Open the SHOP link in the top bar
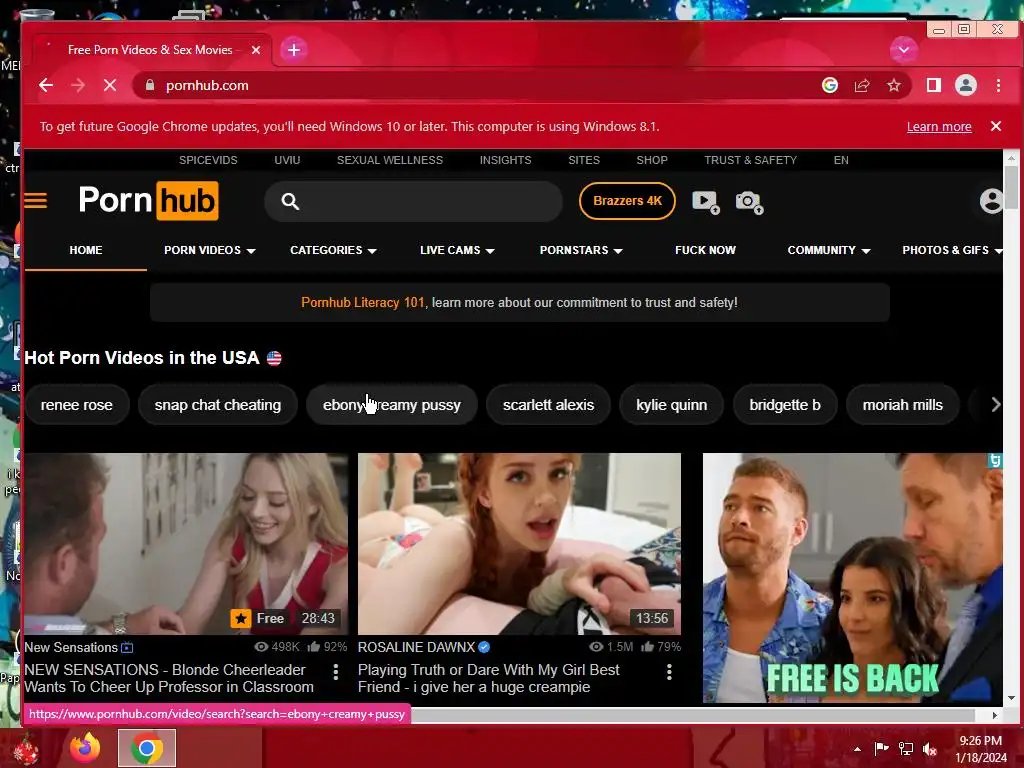 652,160
